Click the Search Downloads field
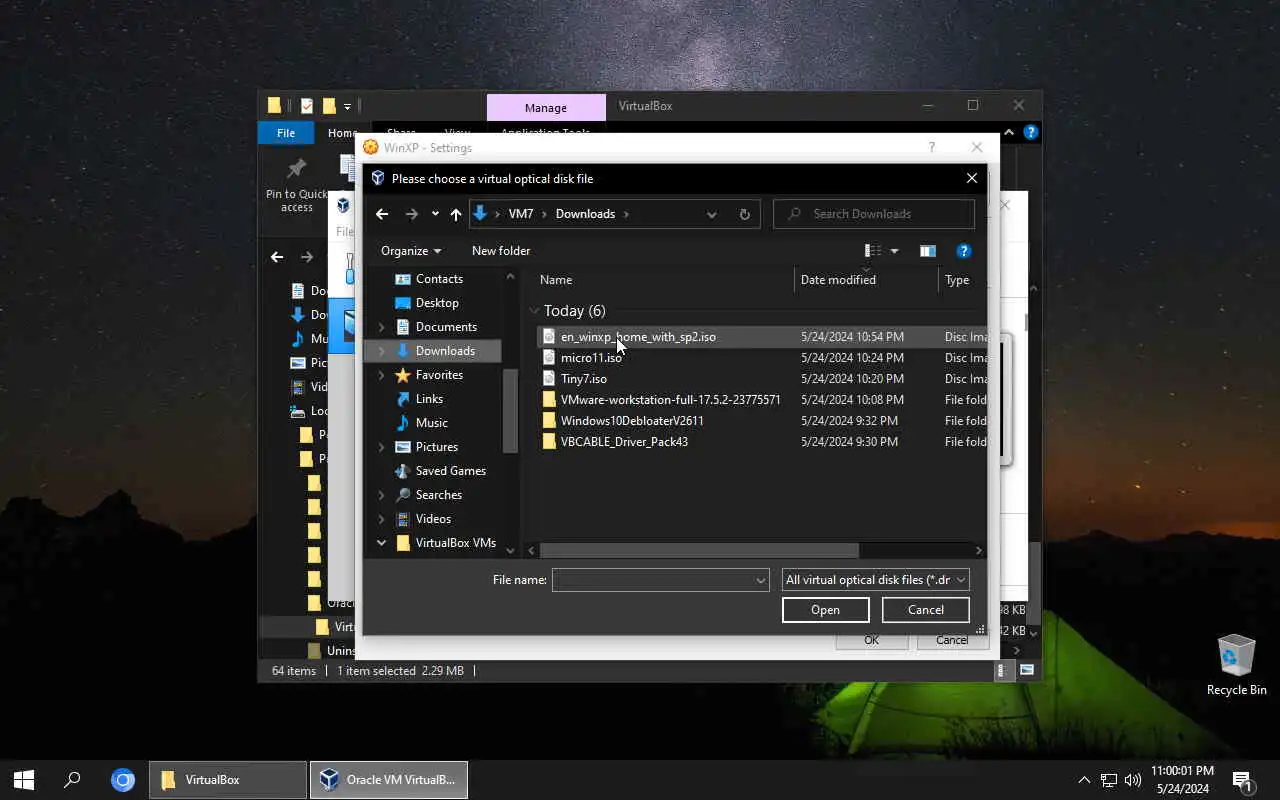The height and width of the screenshot is (800, 1280). point(874,214)
